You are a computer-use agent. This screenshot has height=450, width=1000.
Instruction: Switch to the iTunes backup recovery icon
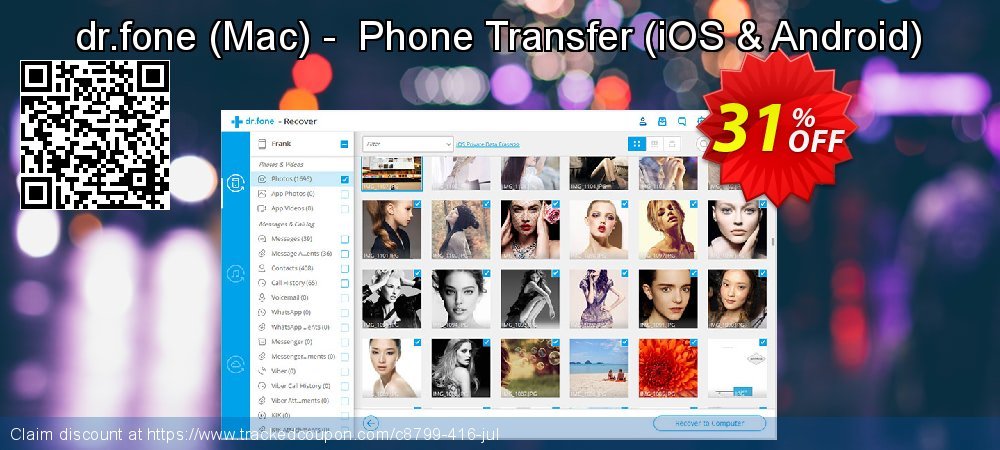[235, 274]
